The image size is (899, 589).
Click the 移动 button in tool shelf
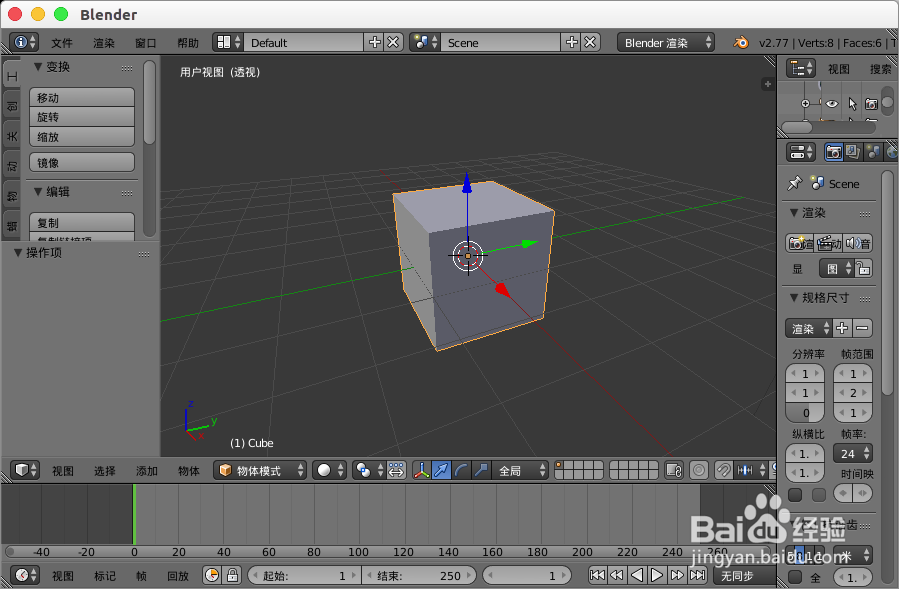tap(81, 97)
